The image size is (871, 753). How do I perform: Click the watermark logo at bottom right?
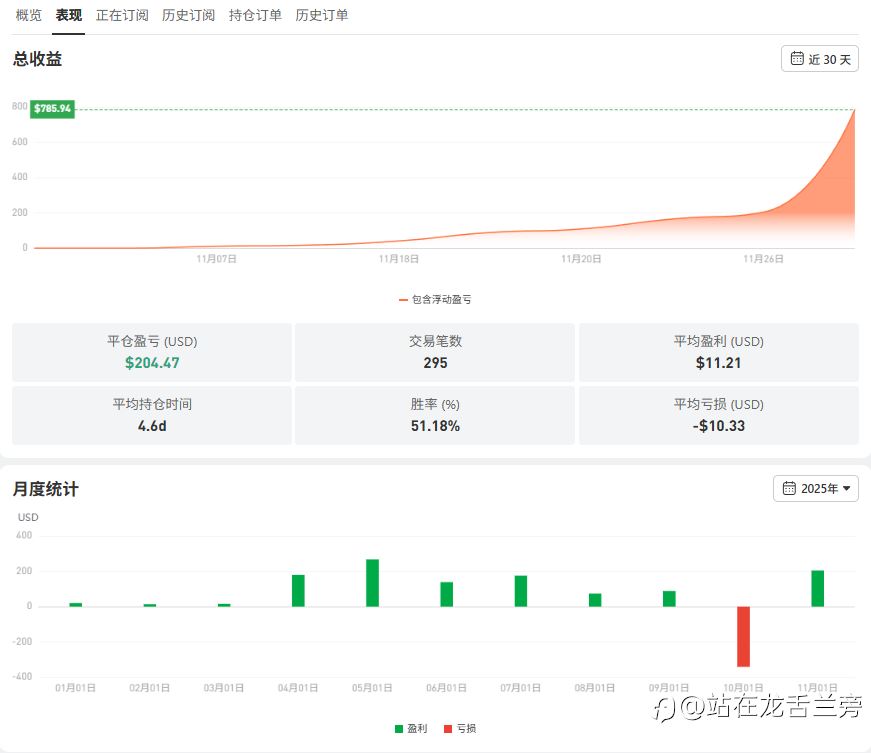[664, 709]
